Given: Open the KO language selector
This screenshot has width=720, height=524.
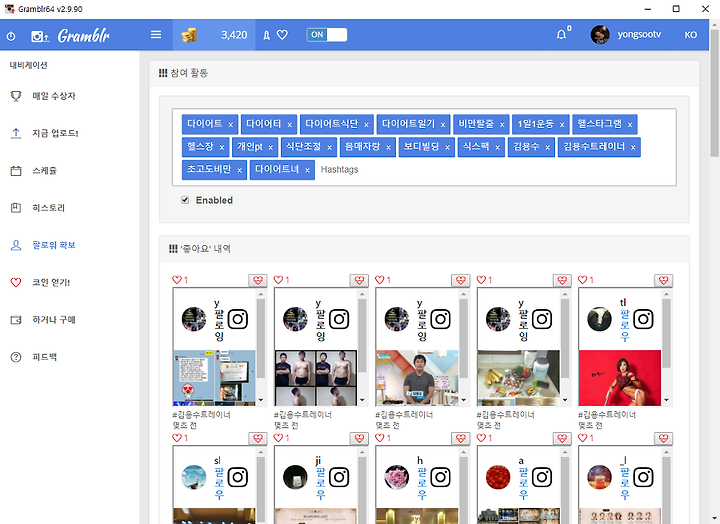Looking at the screenshot, I should click(691, 35).
